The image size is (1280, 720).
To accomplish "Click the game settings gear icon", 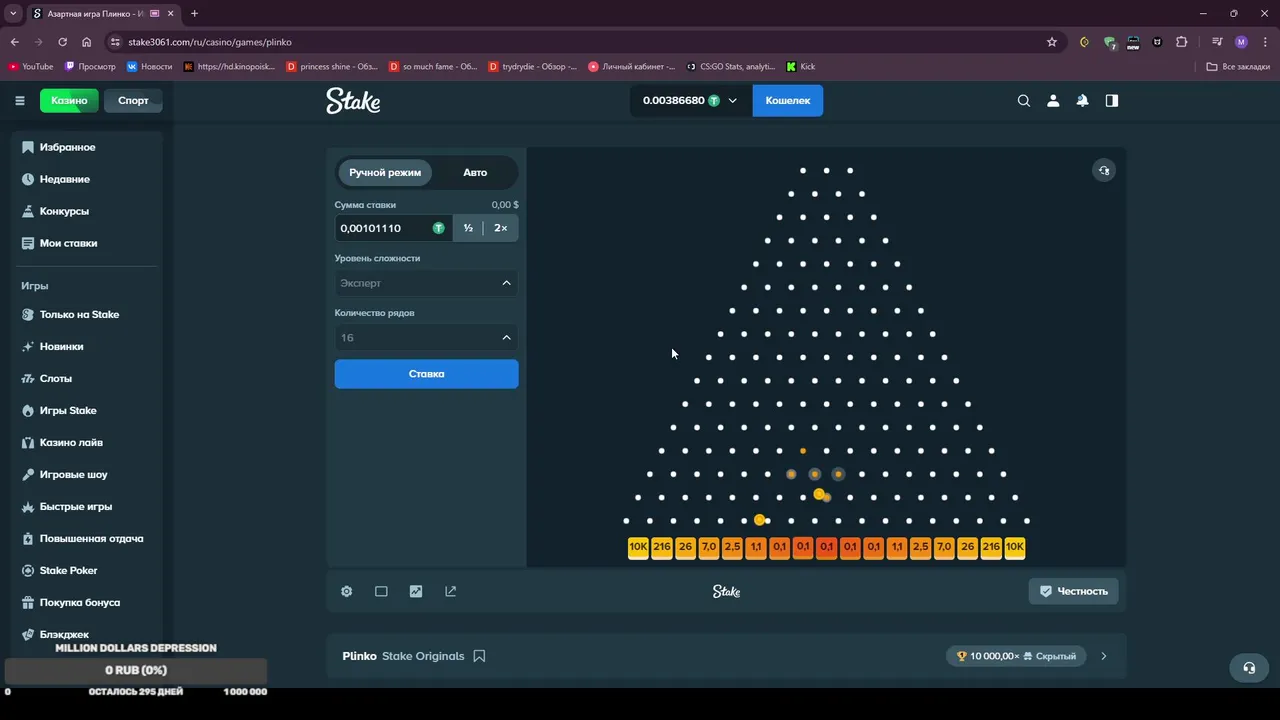I will (347, 591).
